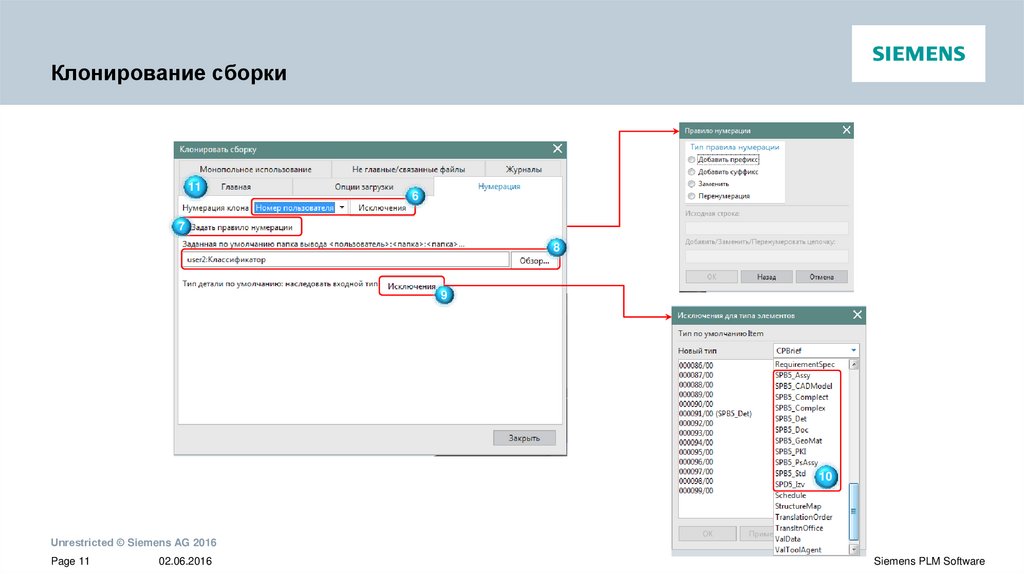Close the Клонировать сборку dialog
Viewport: 1024px width, 574px height.
(x=557, y=149)
